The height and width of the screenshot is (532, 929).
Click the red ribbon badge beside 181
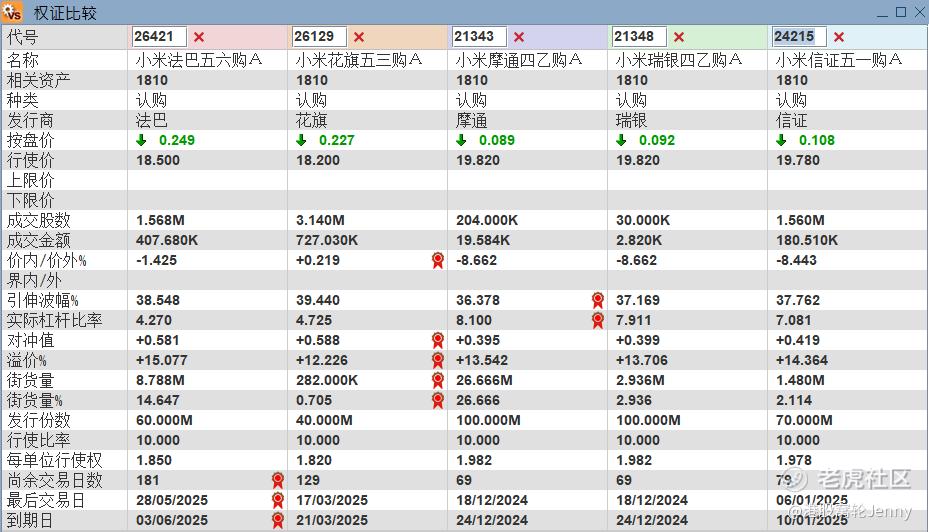click(278, 480)
